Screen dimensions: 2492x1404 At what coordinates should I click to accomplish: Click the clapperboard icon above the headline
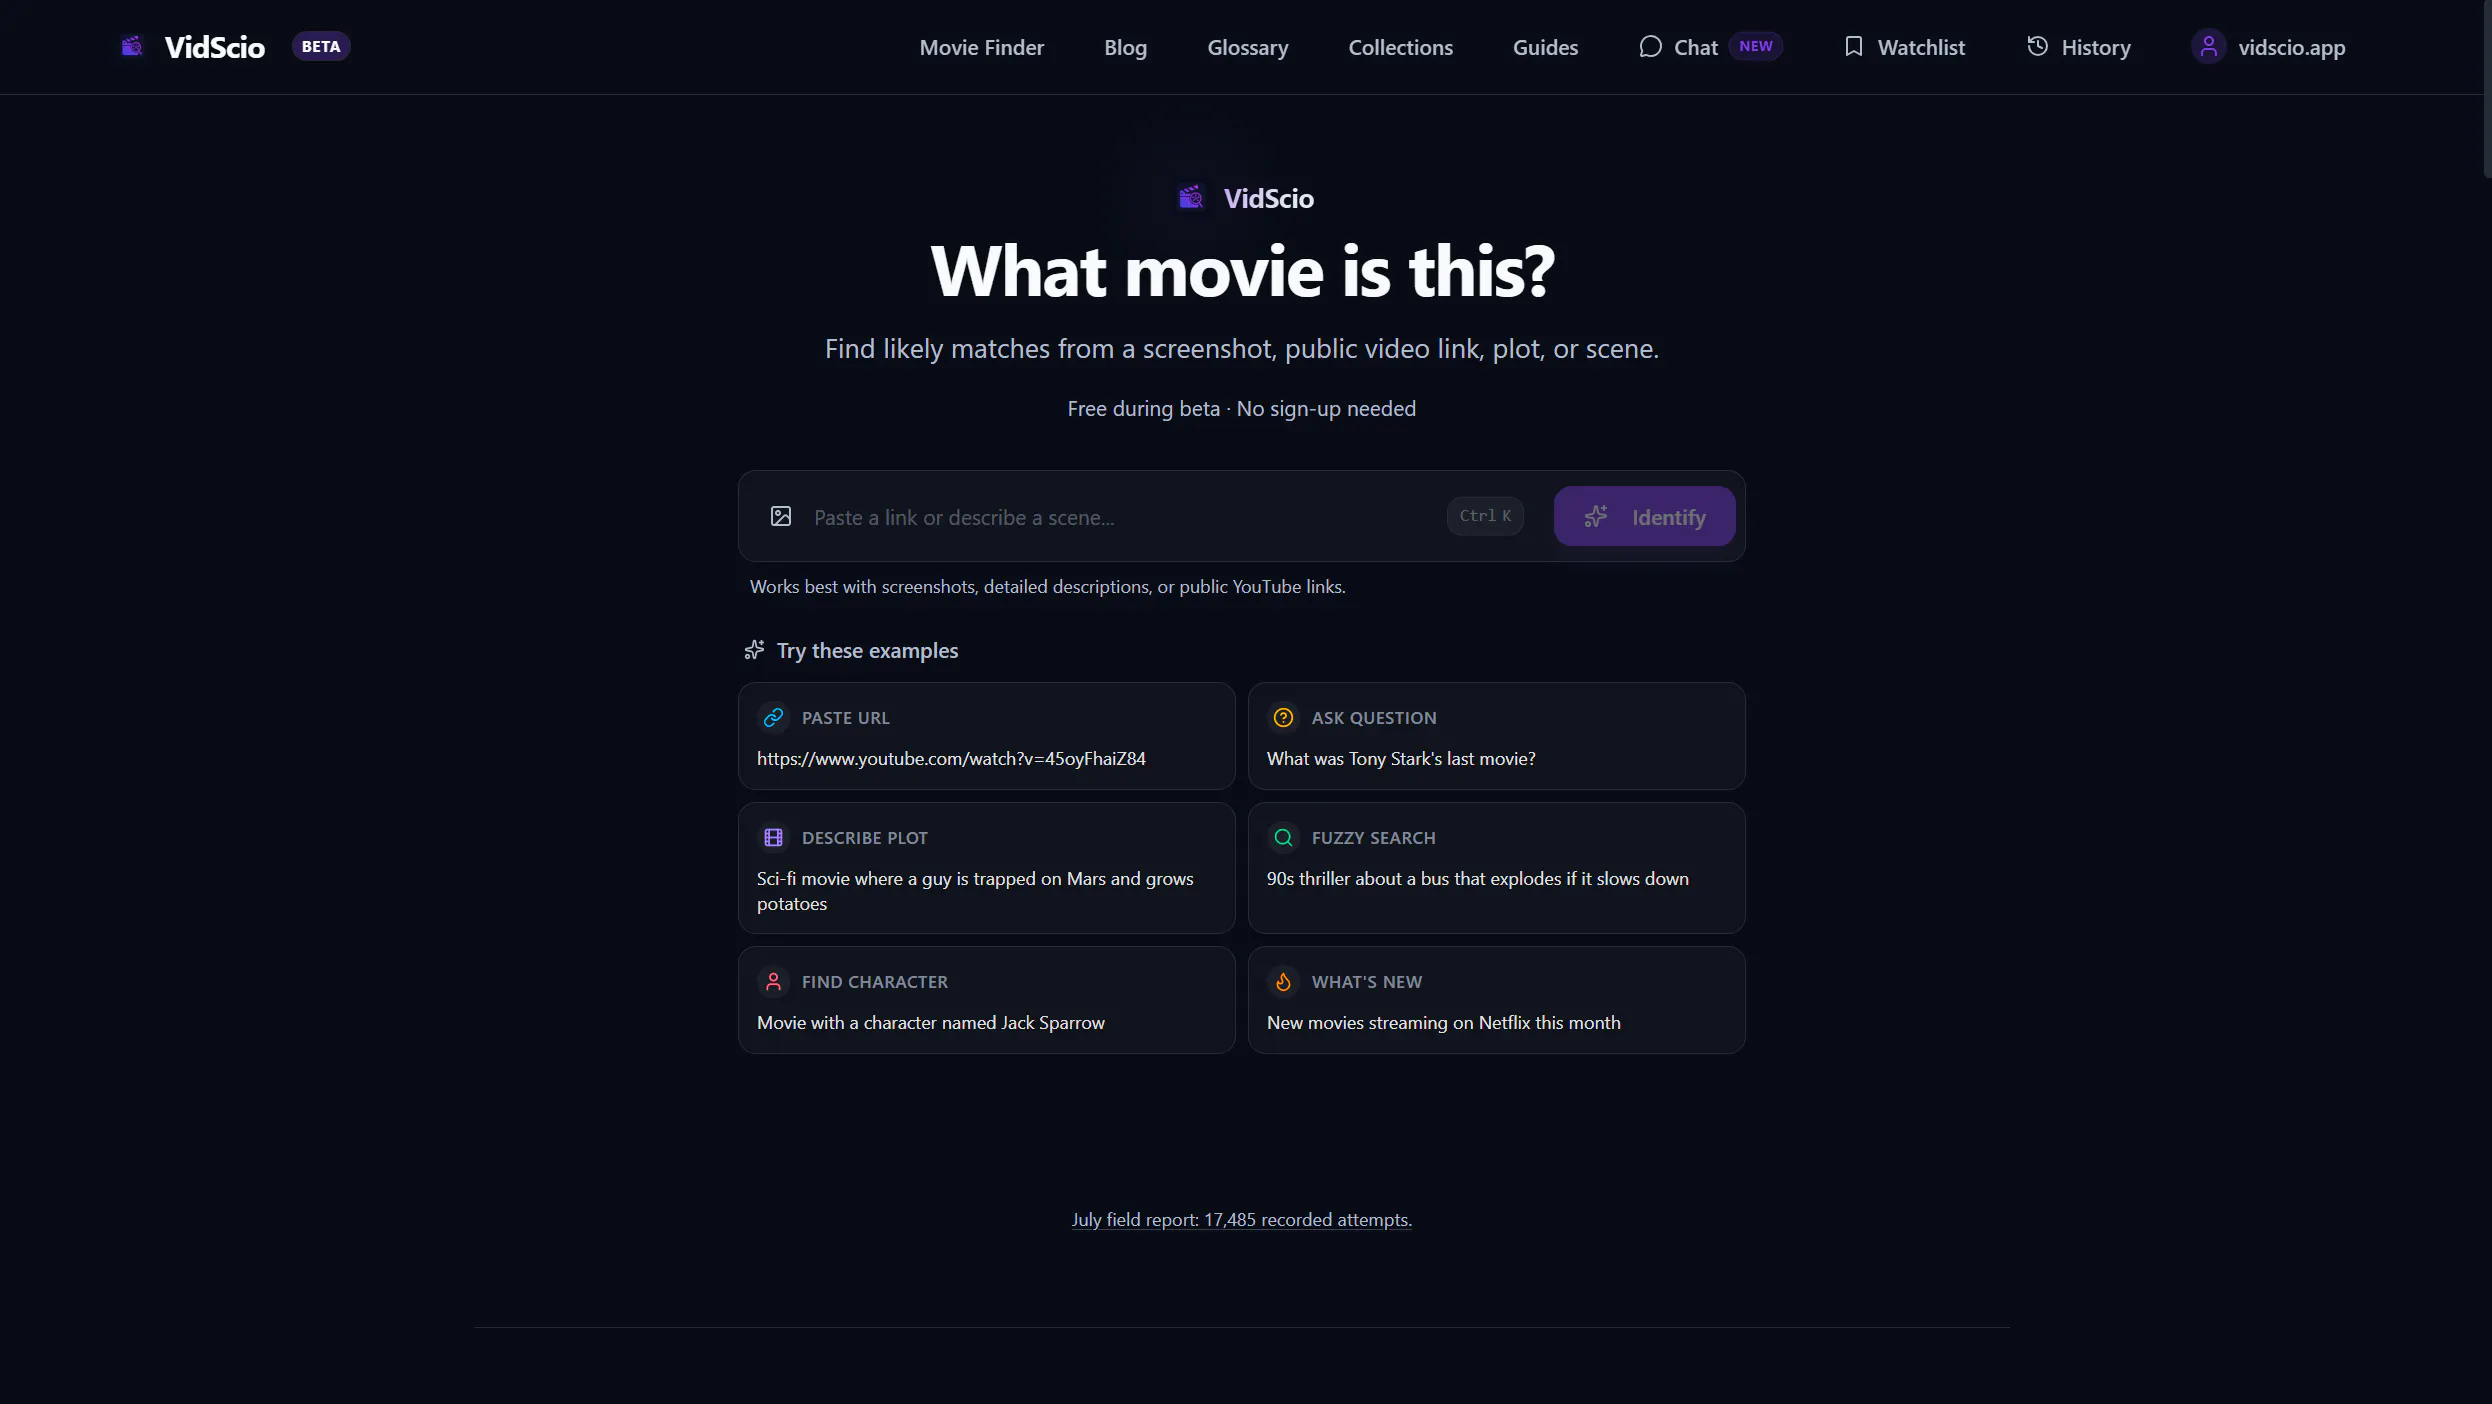coord(1191,197)
